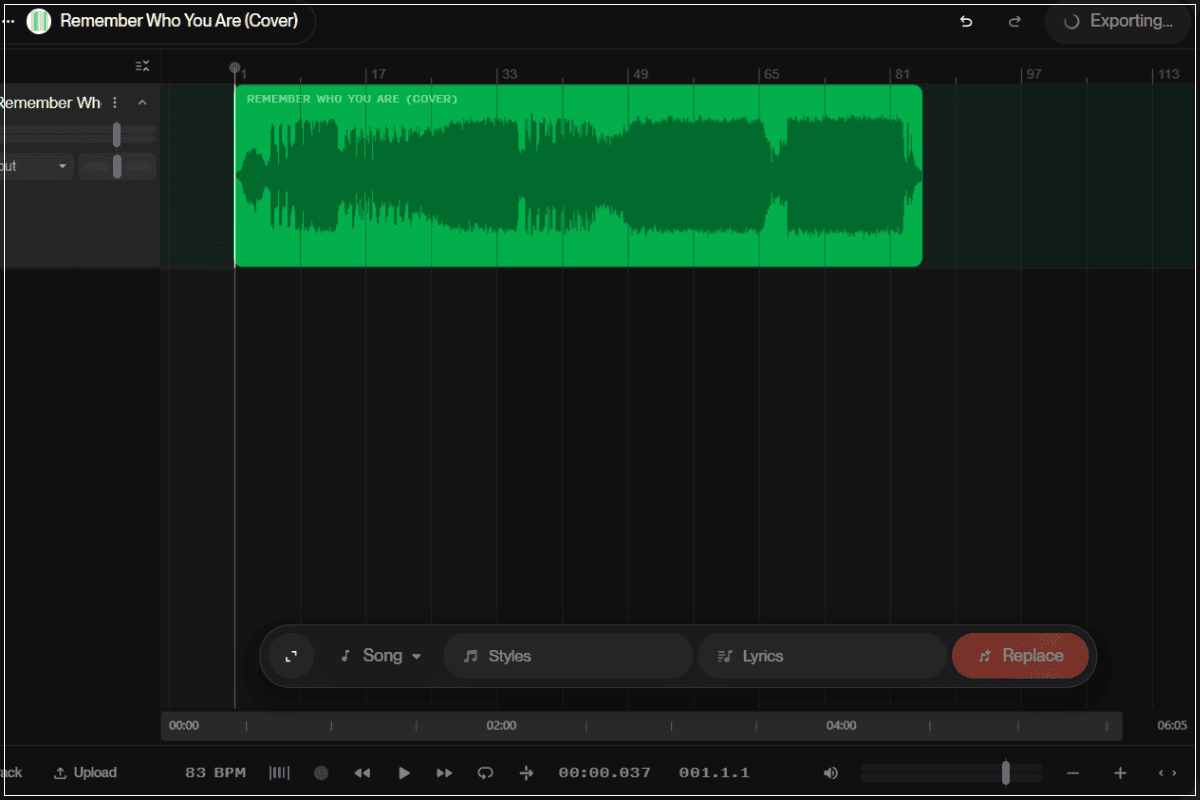Click the fast-forward button
Image resolution: width=1200 pixels, height=800 pixels.
pos(444,773)
